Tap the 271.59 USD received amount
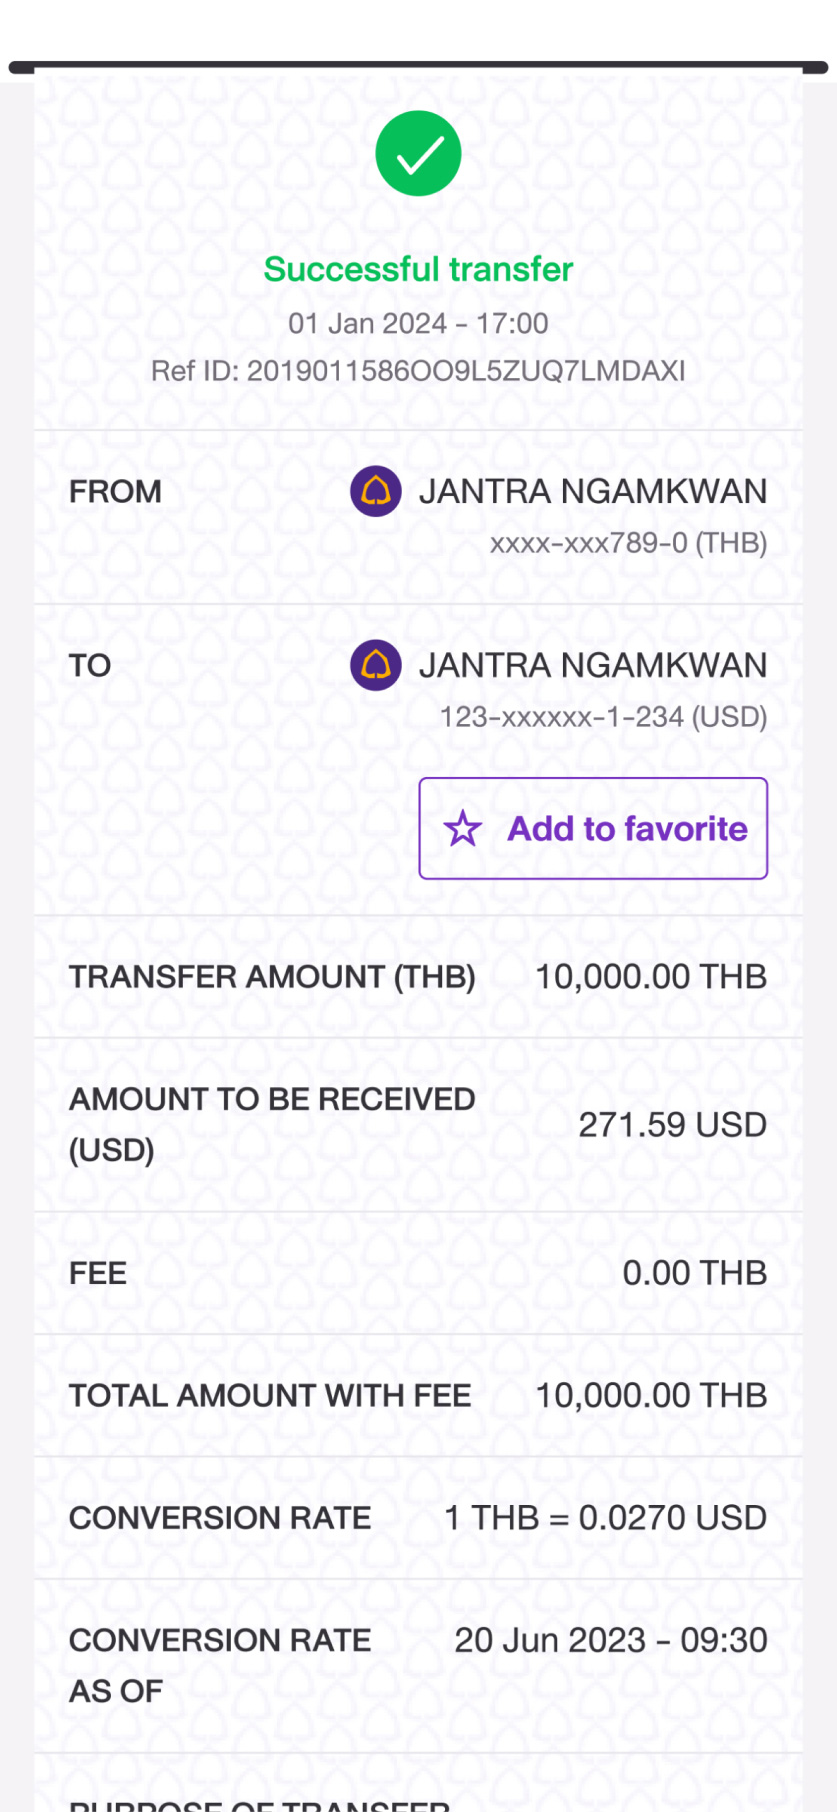 [x=673, y=1125]
